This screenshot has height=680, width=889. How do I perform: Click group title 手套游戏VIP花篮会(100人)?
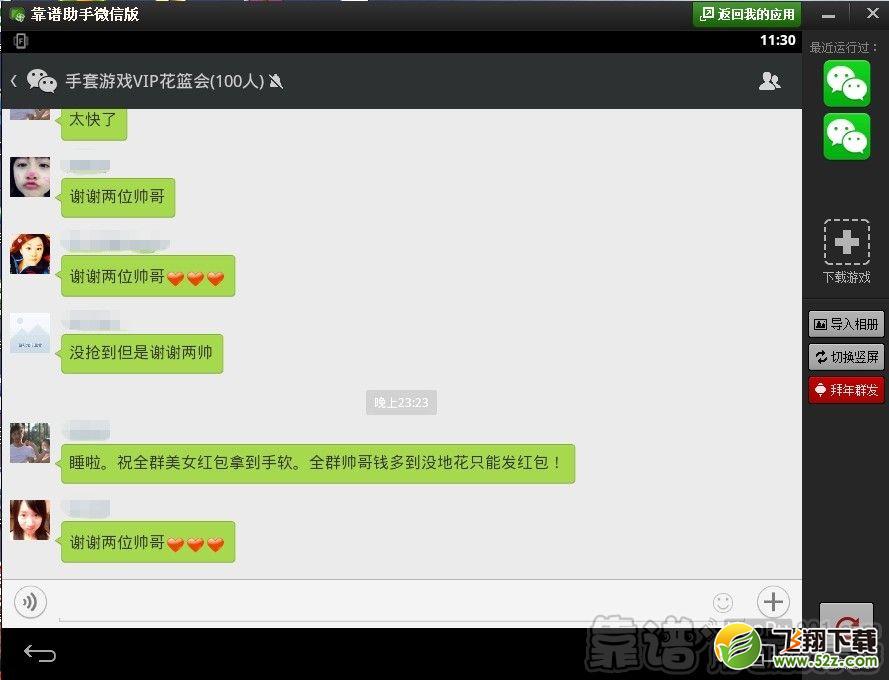(164, 82)
